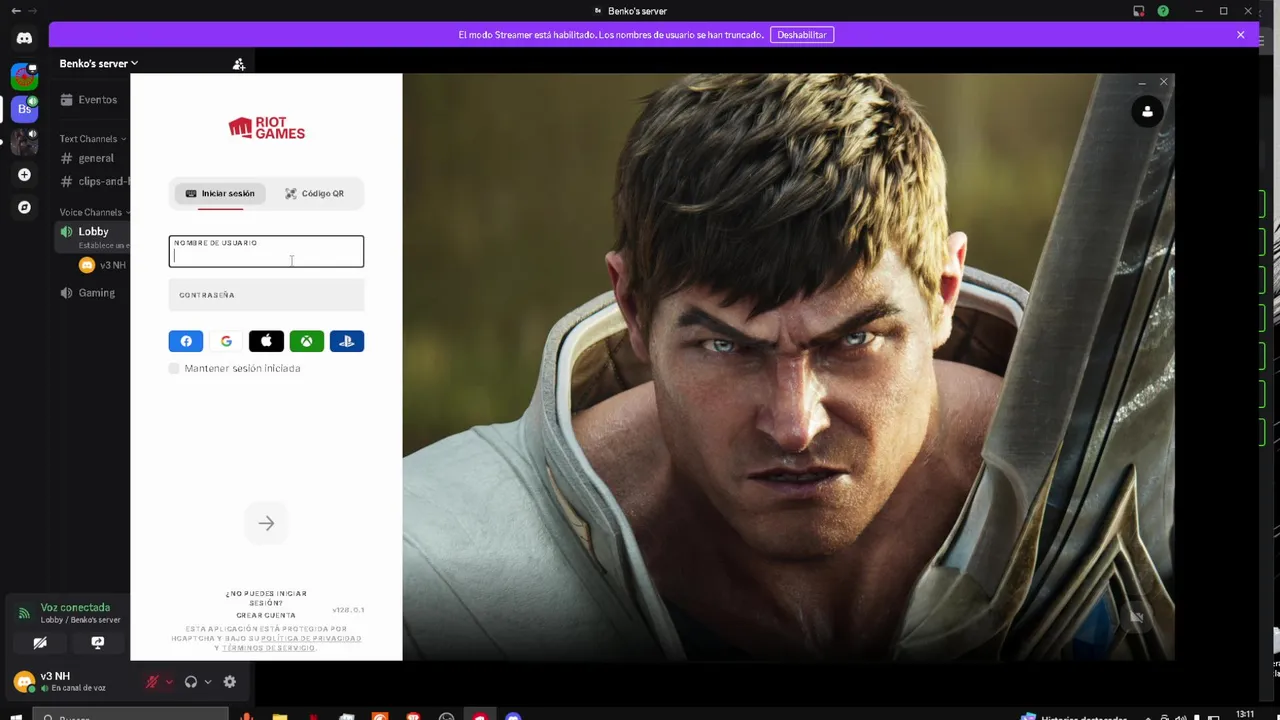Turn on camera in voice panel
This screenshot has height=720, width=1280.
pyautogui.click(x=40, y=643)
